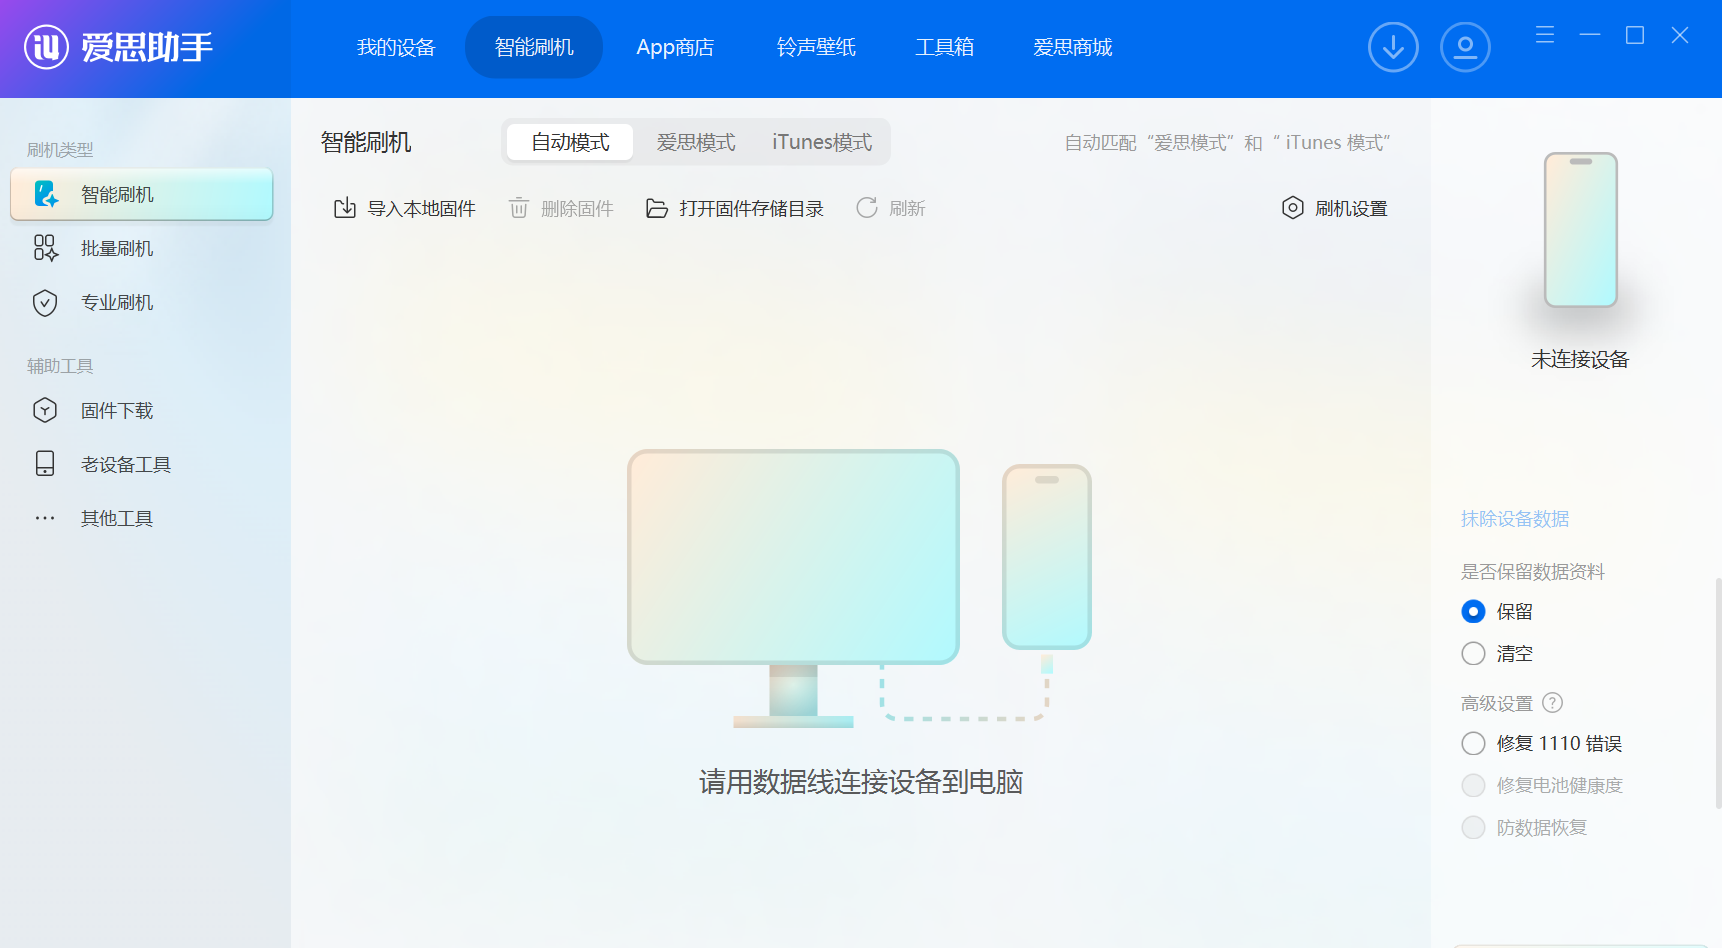Choose the 清空 radio option

pos(1473,654)
